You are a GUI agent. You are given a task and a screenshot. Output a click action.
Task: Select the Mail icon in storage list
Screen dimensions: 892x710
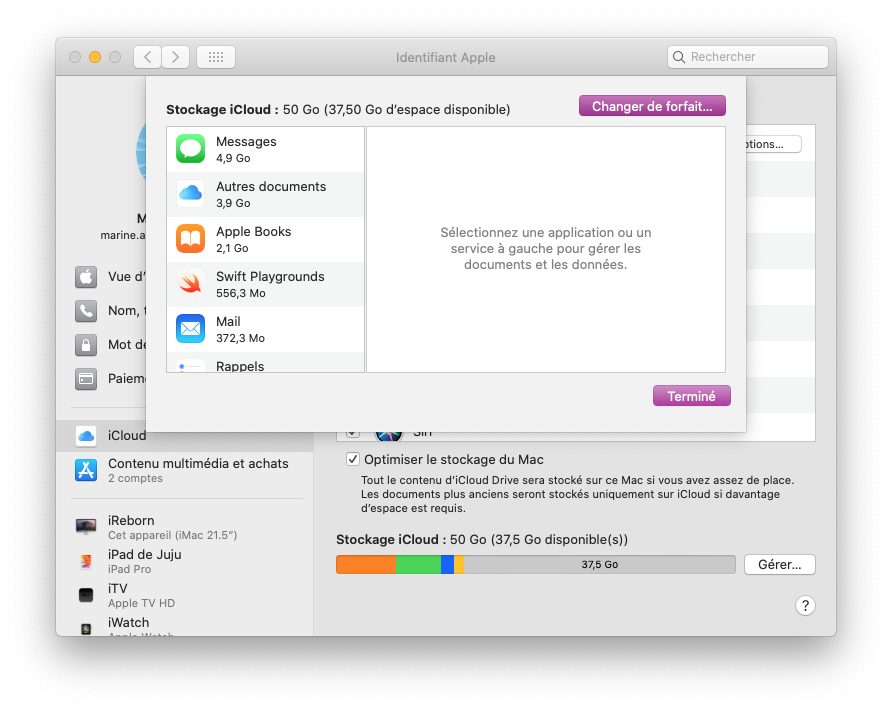click(190, 329)
